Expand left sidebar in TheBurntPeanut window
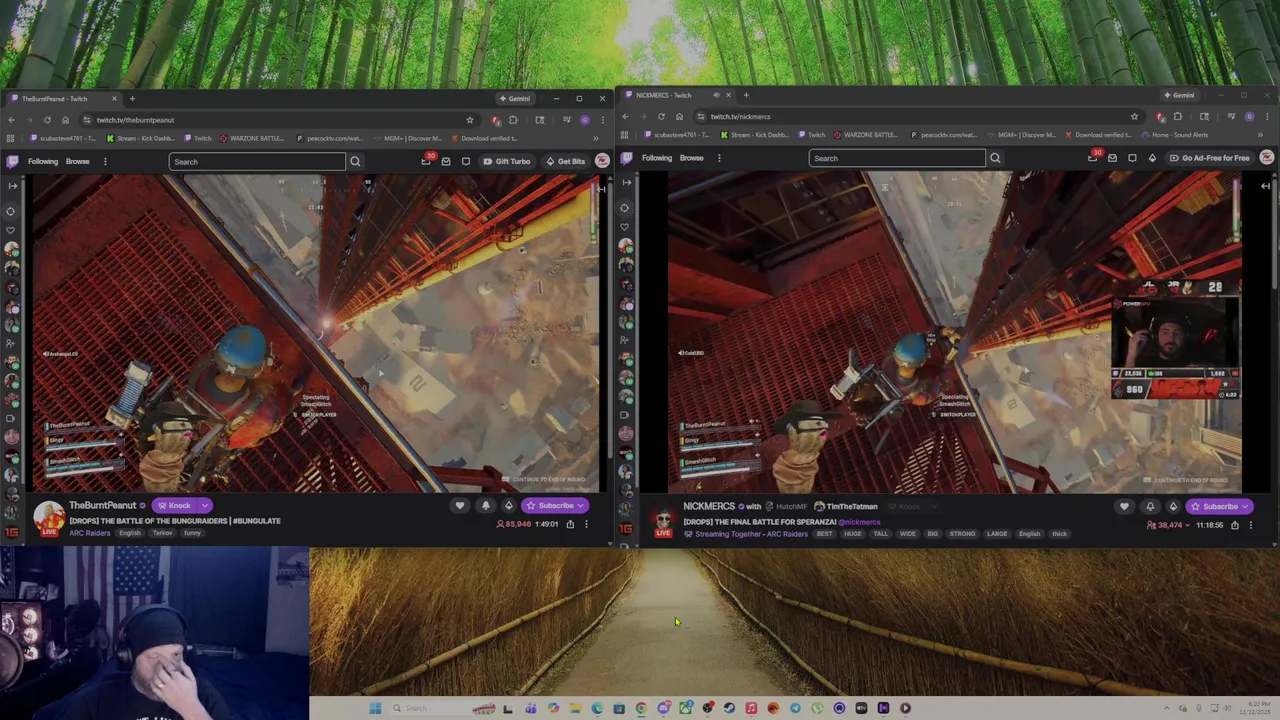 (x=12, y=186)
